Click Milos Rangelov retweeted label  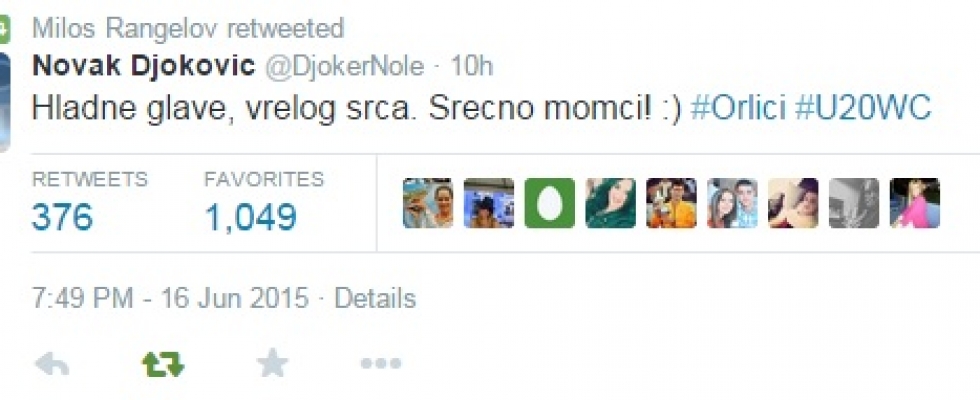pos(188,28)
